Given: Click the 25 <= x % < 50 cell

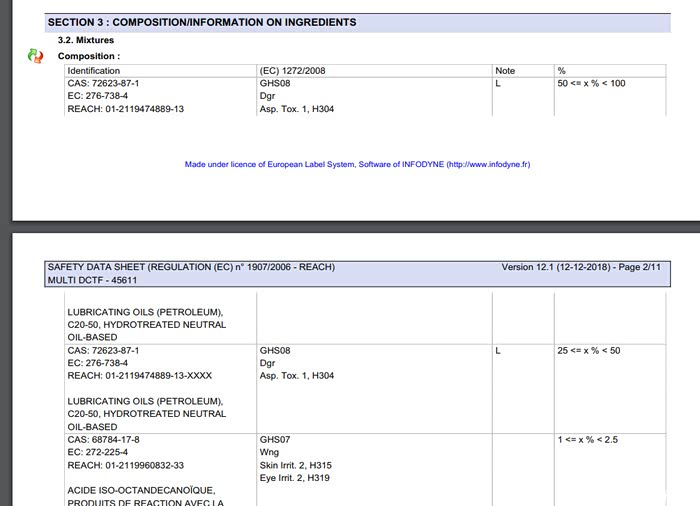Looking at the screenshot, I should 589,351.
